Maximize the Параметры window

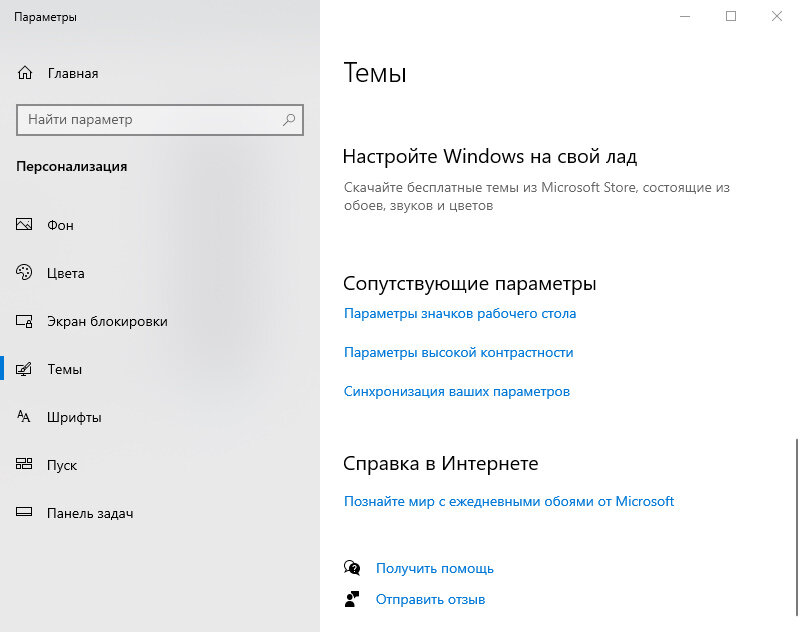731,16
